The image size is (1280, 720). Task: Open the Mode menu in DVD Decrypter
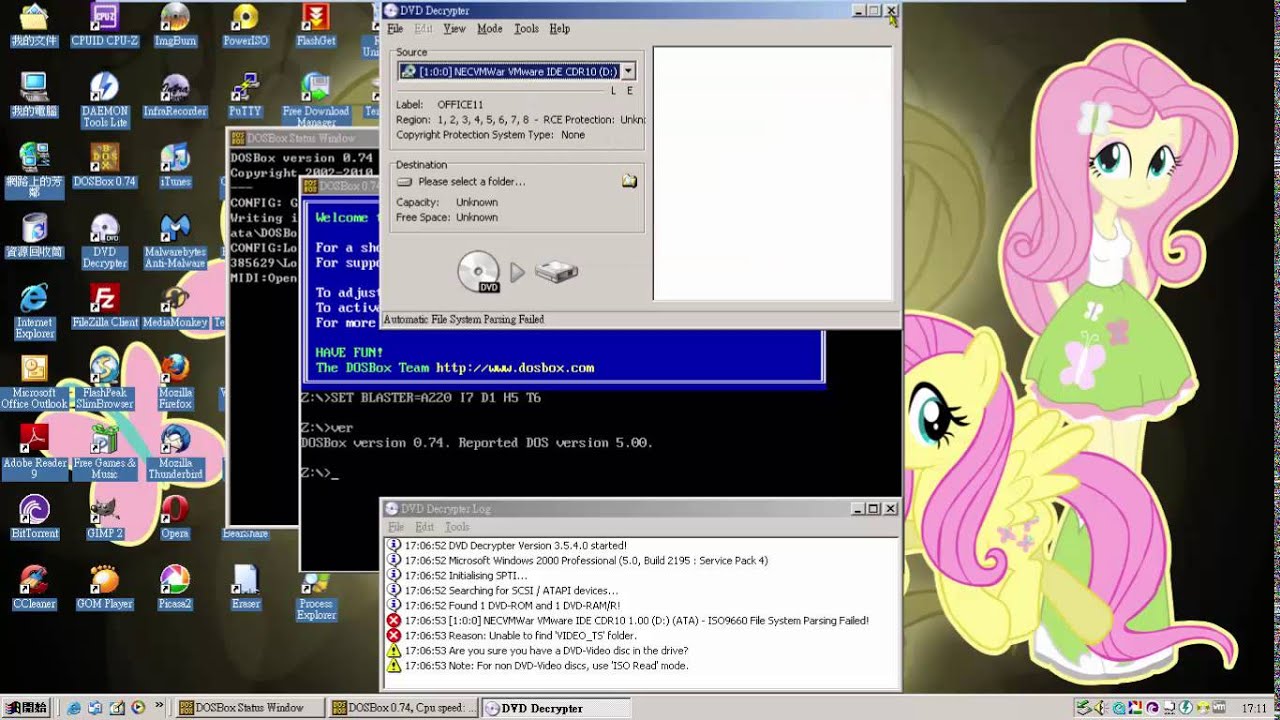pyautogui.click(x=489, y=29)
